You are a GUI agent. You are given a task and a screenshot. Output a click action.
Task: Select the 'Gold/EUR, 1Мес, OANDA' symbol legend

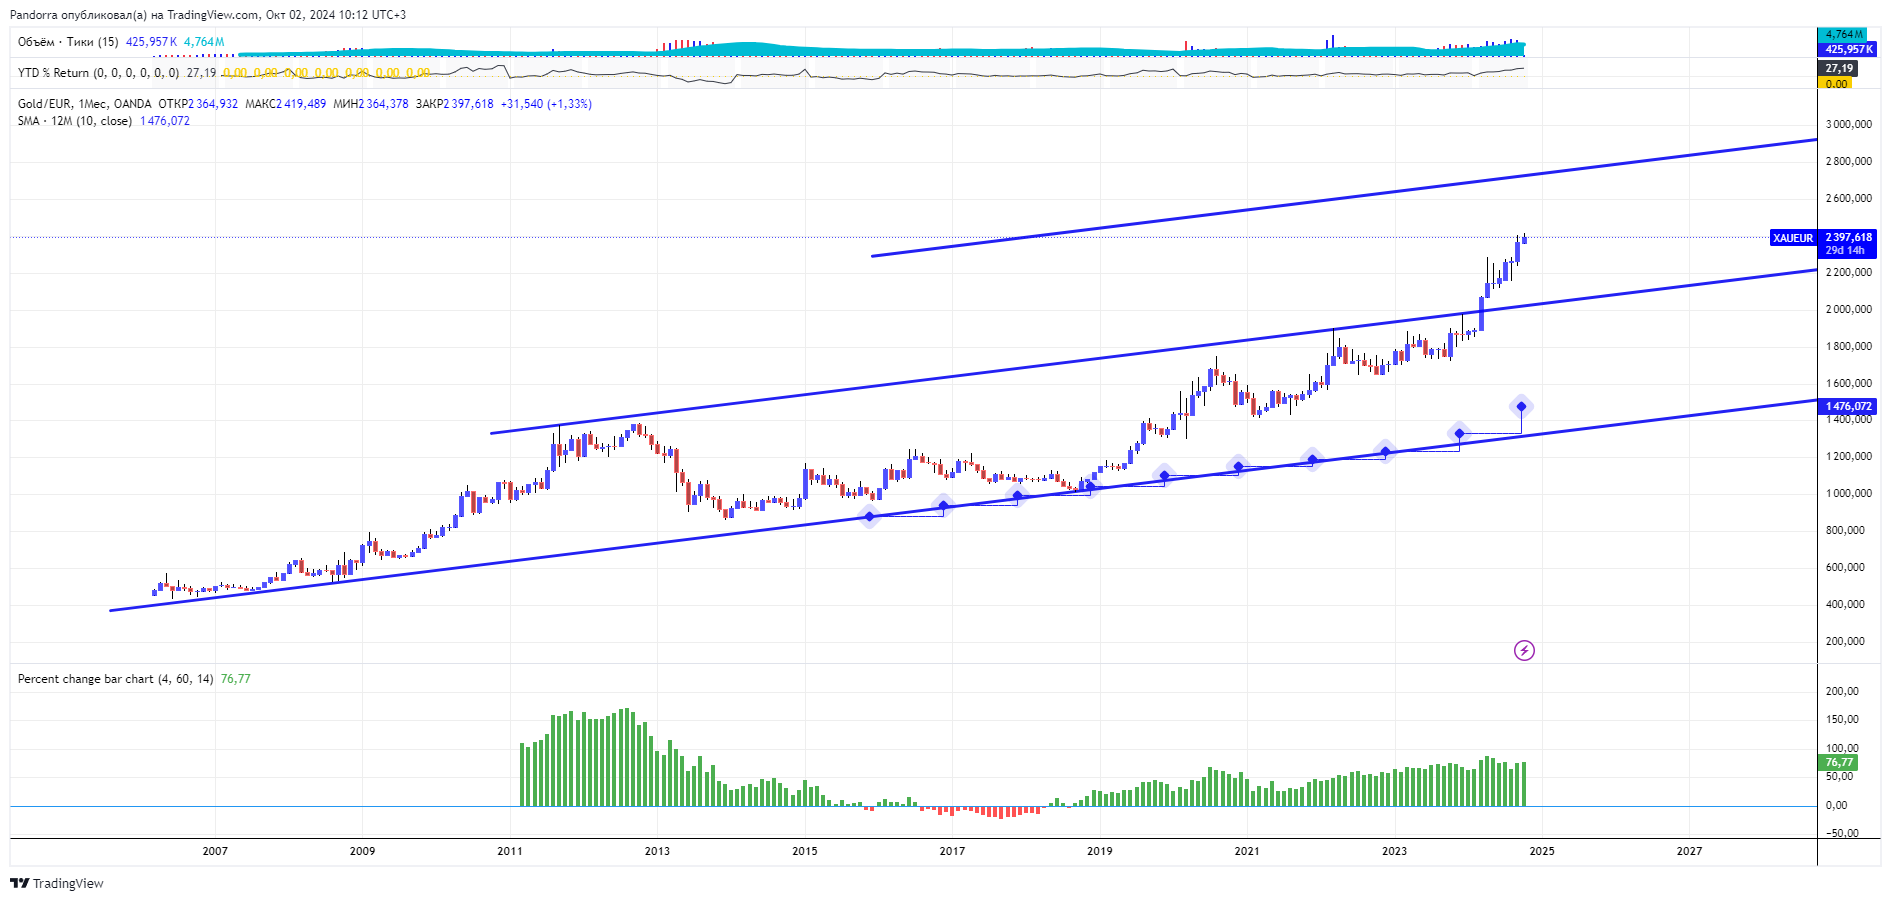[85, 104]
